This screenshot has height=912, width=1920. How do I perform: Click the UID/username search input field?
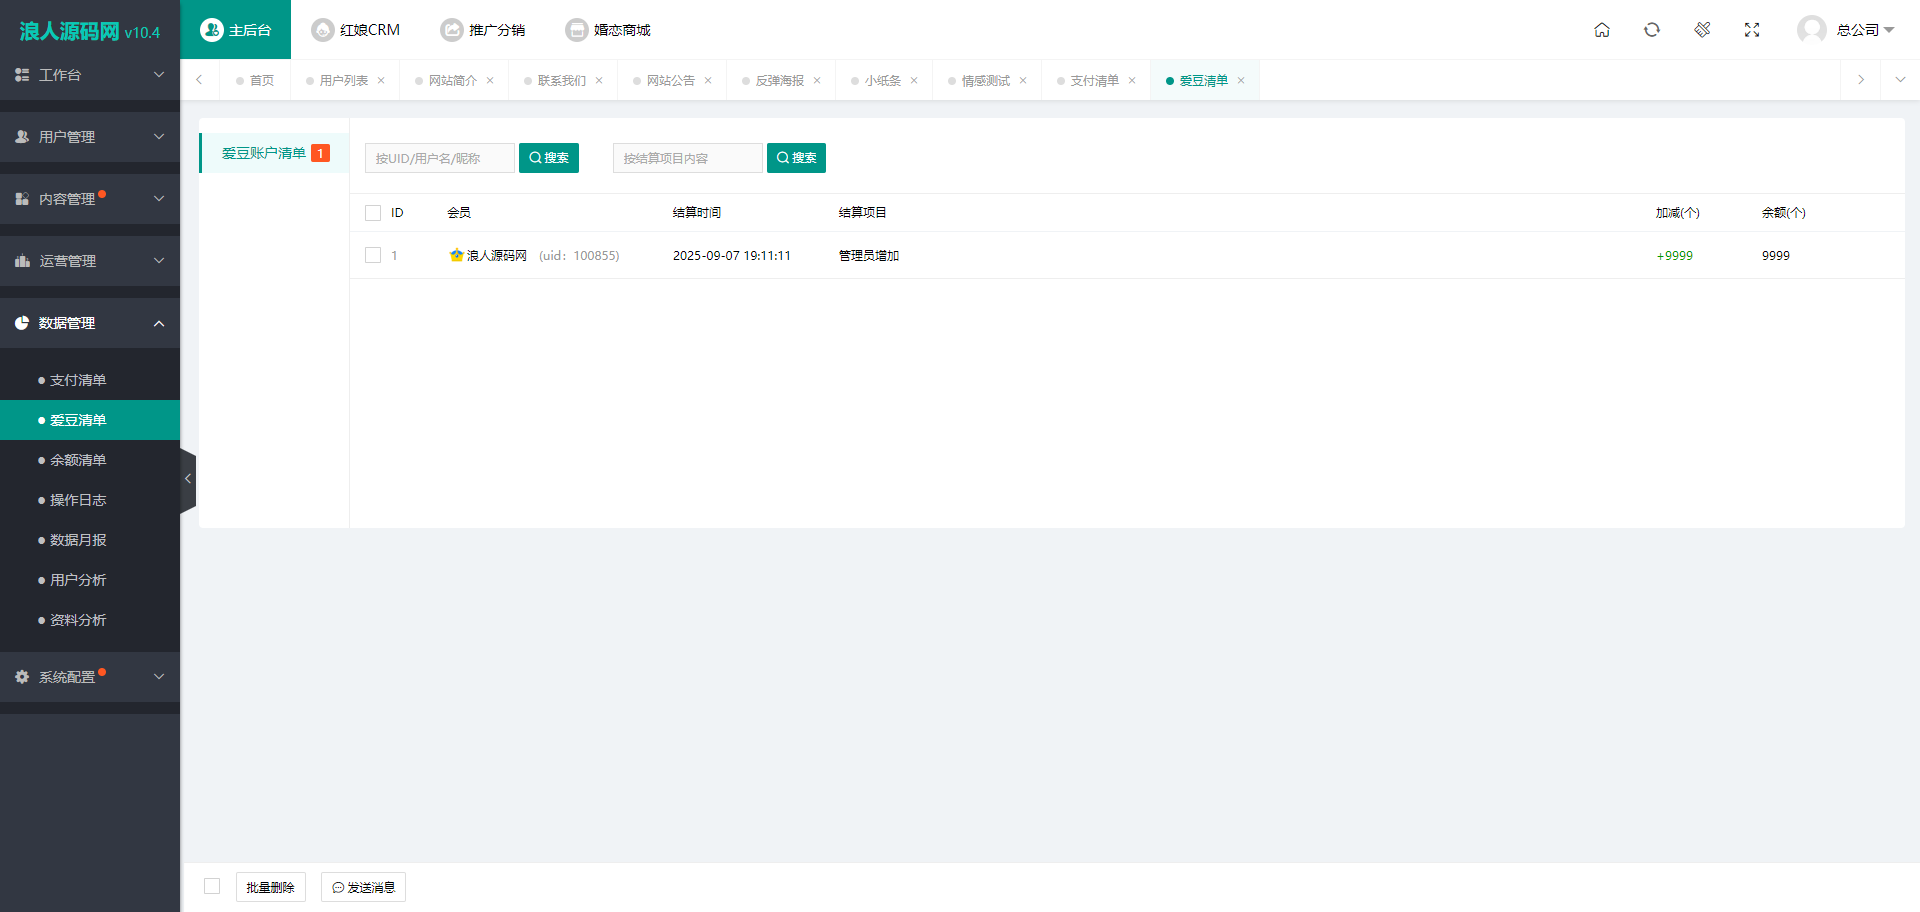click(439, 158)
